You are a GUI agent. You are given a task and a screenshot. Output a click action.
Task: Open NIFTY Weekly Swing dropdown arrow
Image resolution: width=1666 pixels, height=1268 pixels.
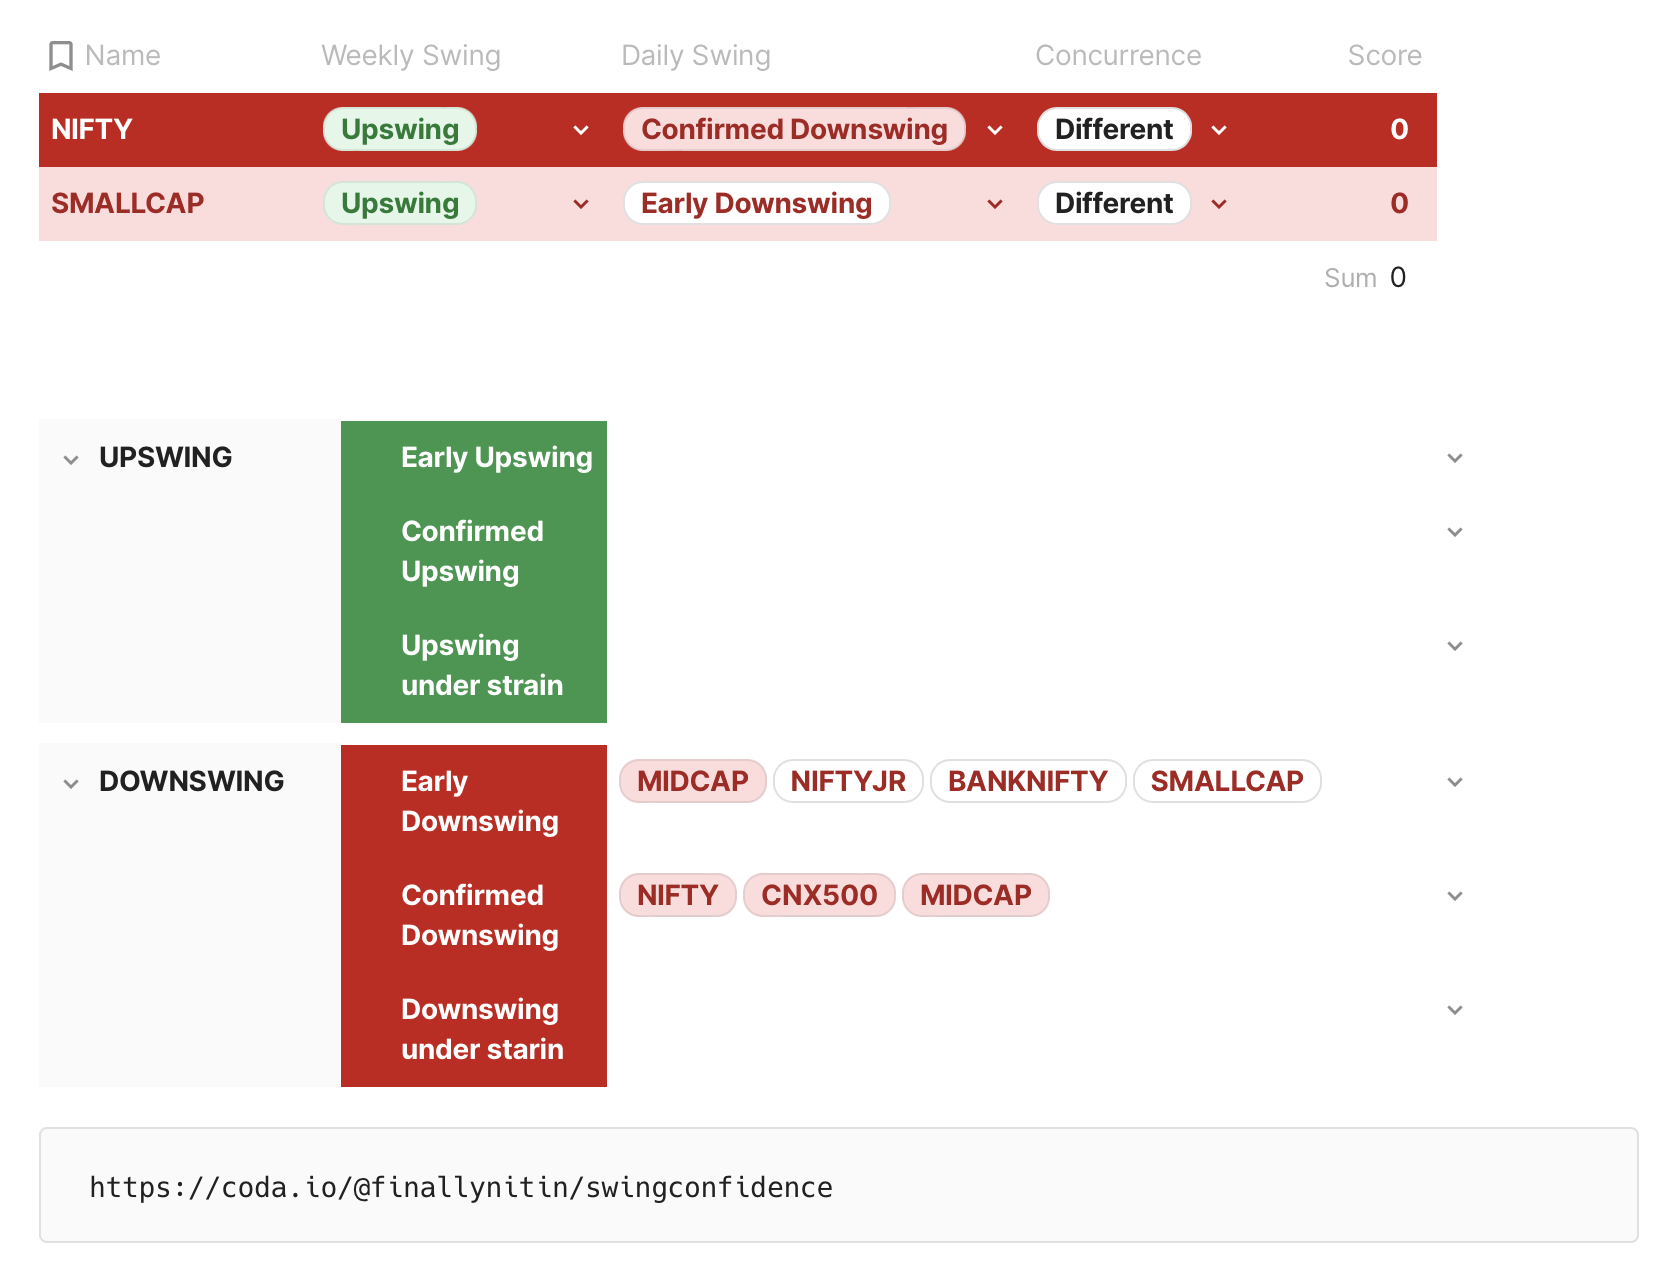click(581, 130)
